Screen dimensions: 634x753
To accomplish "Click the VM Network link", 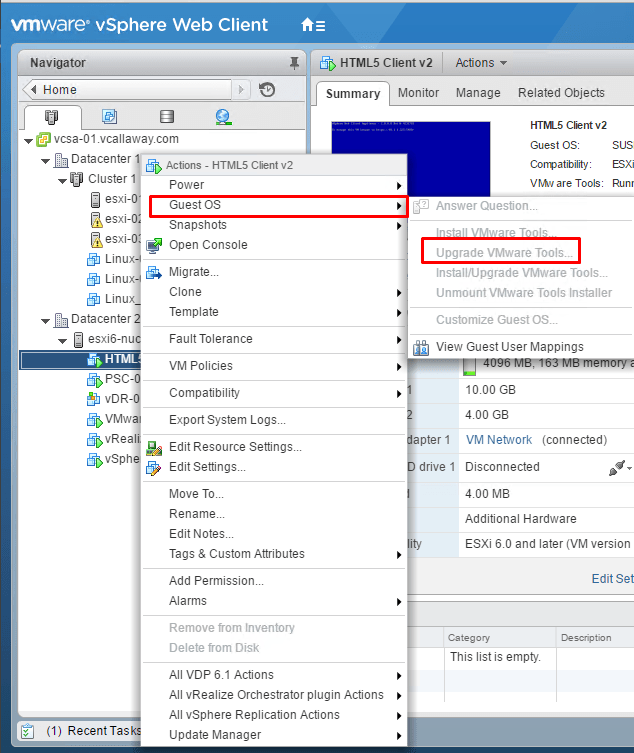I will [499, 440].
